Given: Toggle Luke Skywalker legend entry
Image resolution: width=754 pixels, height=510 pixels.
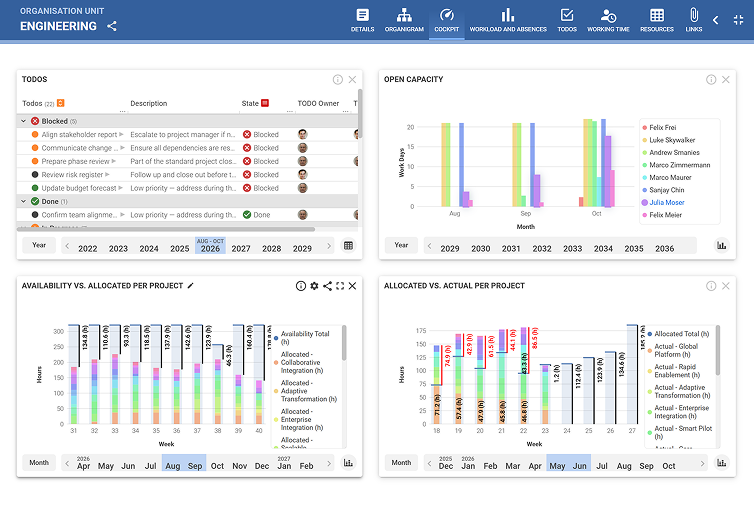Looking at the screenshot, I should click(669, 140).
